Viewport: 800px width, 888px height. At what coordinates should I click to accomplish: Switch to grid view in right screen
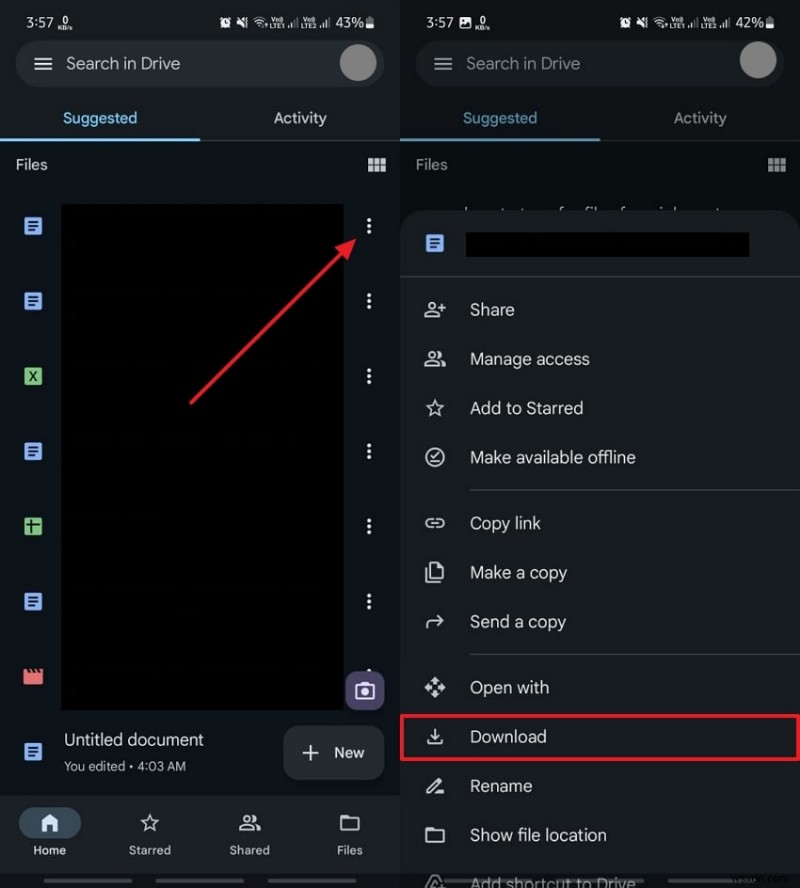[776, 165]
